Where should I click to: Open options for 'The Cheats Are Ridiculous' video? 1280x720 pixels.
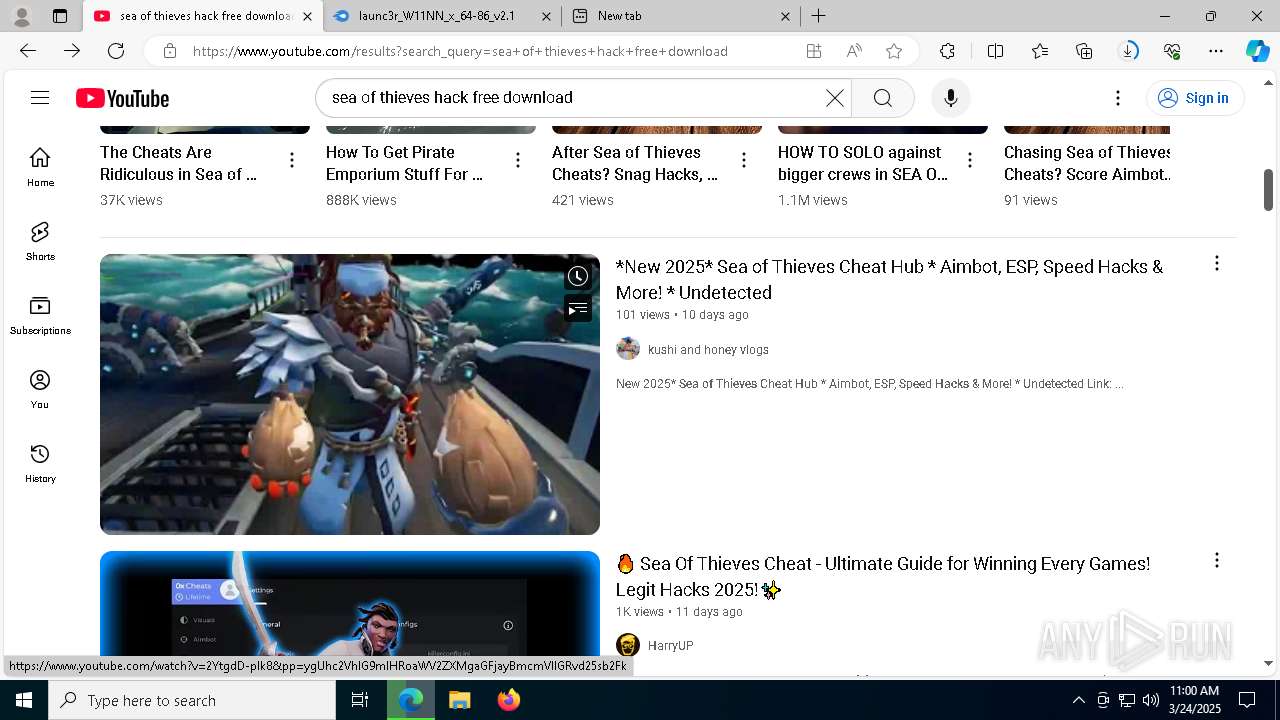coord(292,160)
